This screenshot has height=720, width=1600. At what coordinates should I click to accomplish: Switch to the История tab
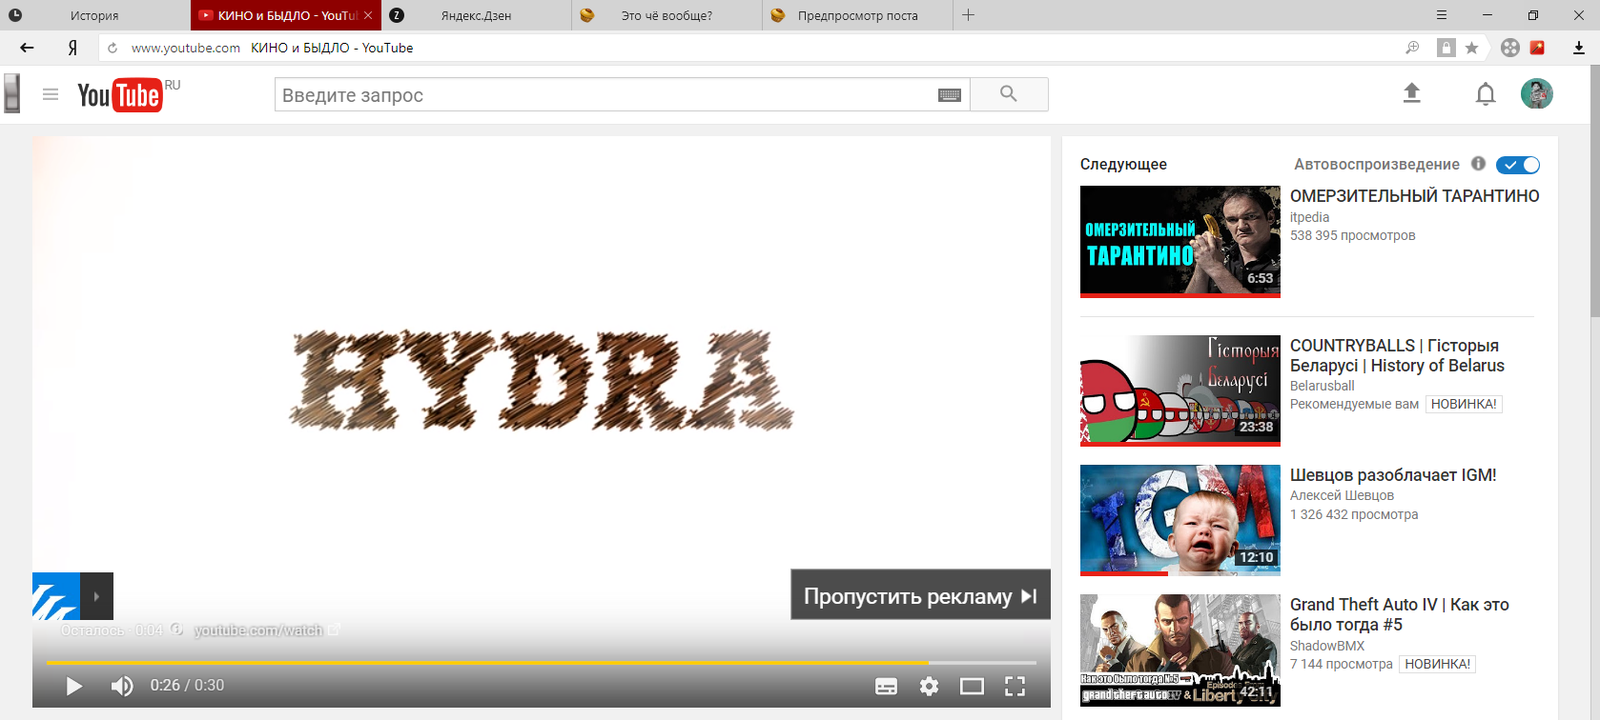tap(94, 15)
